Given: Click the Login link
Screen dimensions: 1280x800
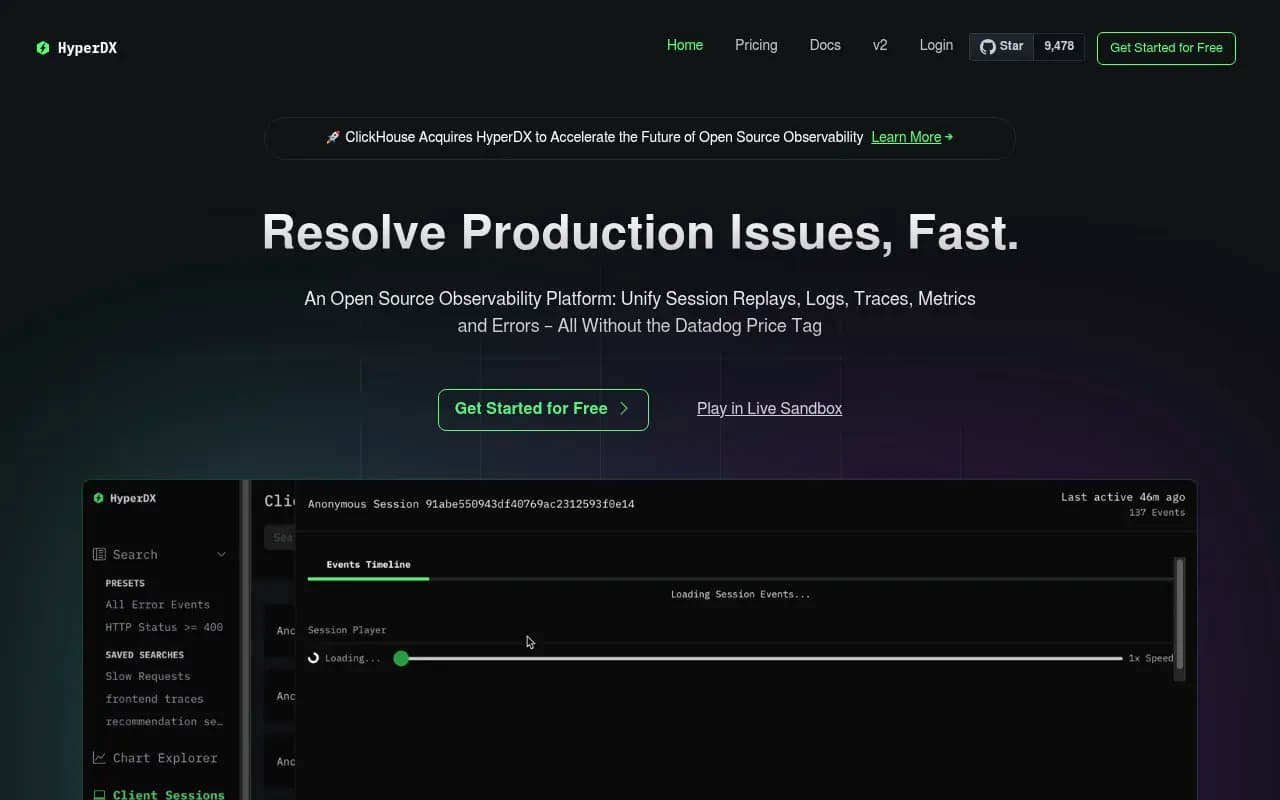Looking at the screenshot, I should tap(936, 45).
